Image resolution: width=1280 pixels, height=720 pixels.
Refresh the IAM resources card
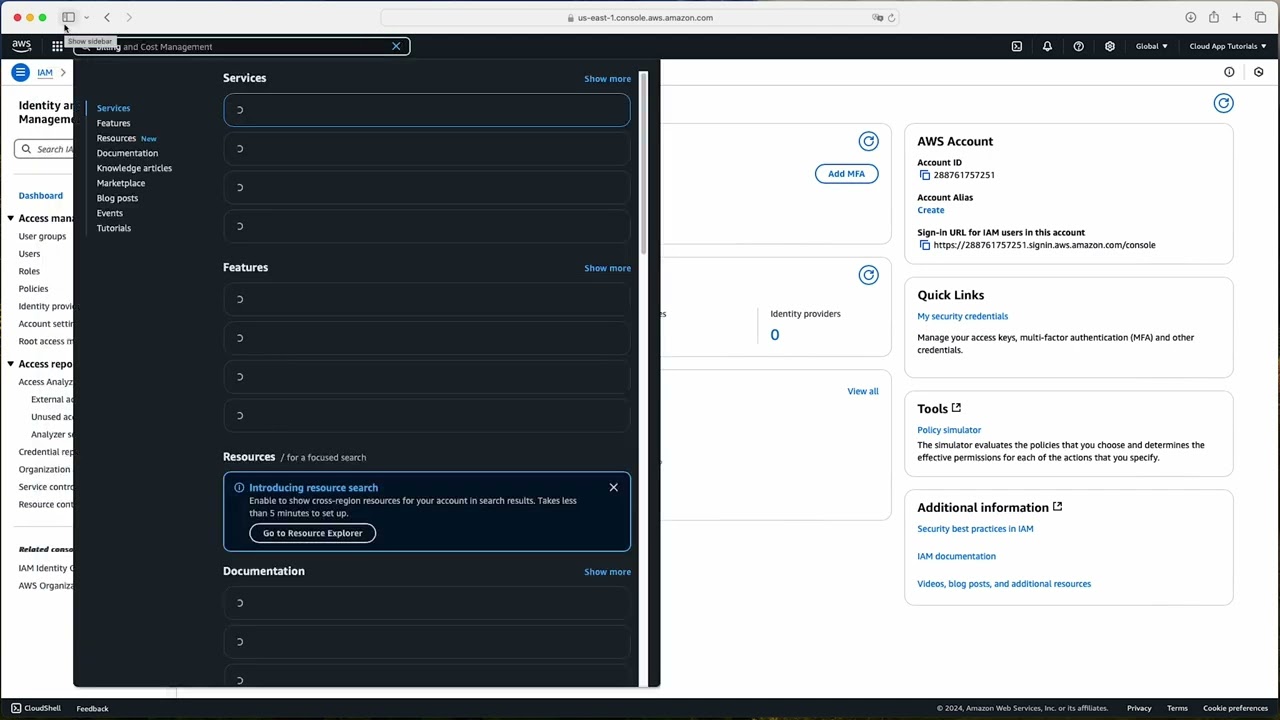click(868, 275)
